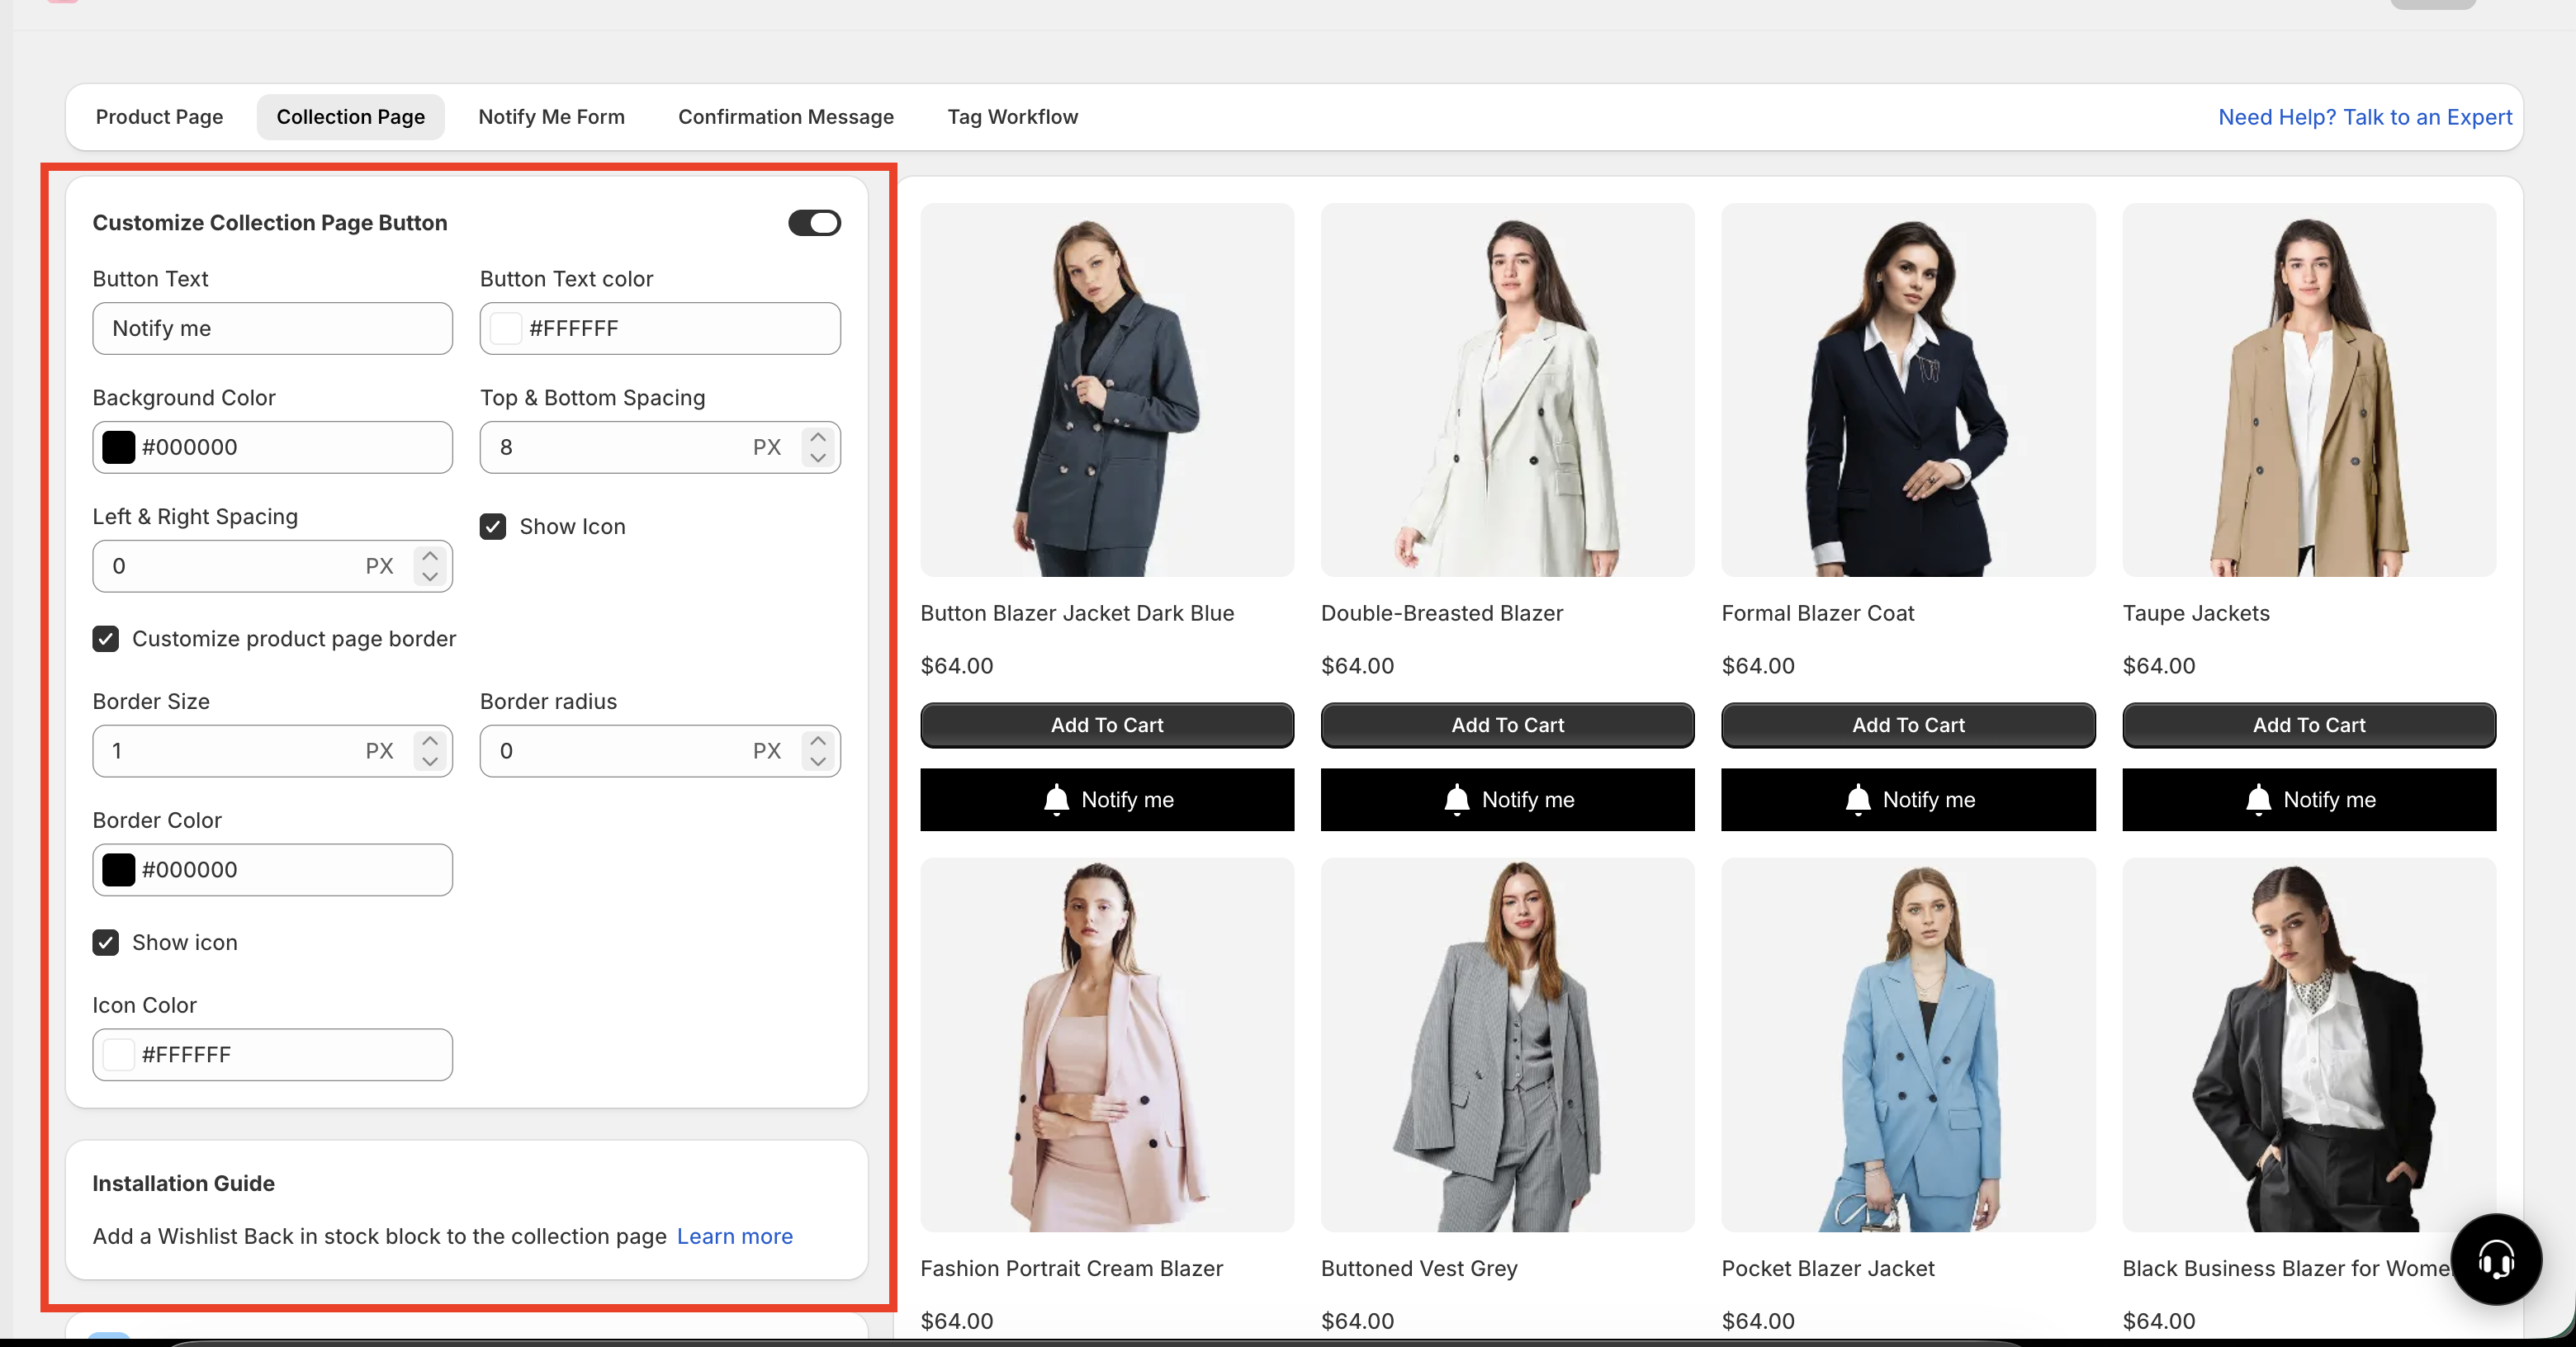Click bell icon on Formal Blazer Coat Notify me

(x=1858, y=800)
